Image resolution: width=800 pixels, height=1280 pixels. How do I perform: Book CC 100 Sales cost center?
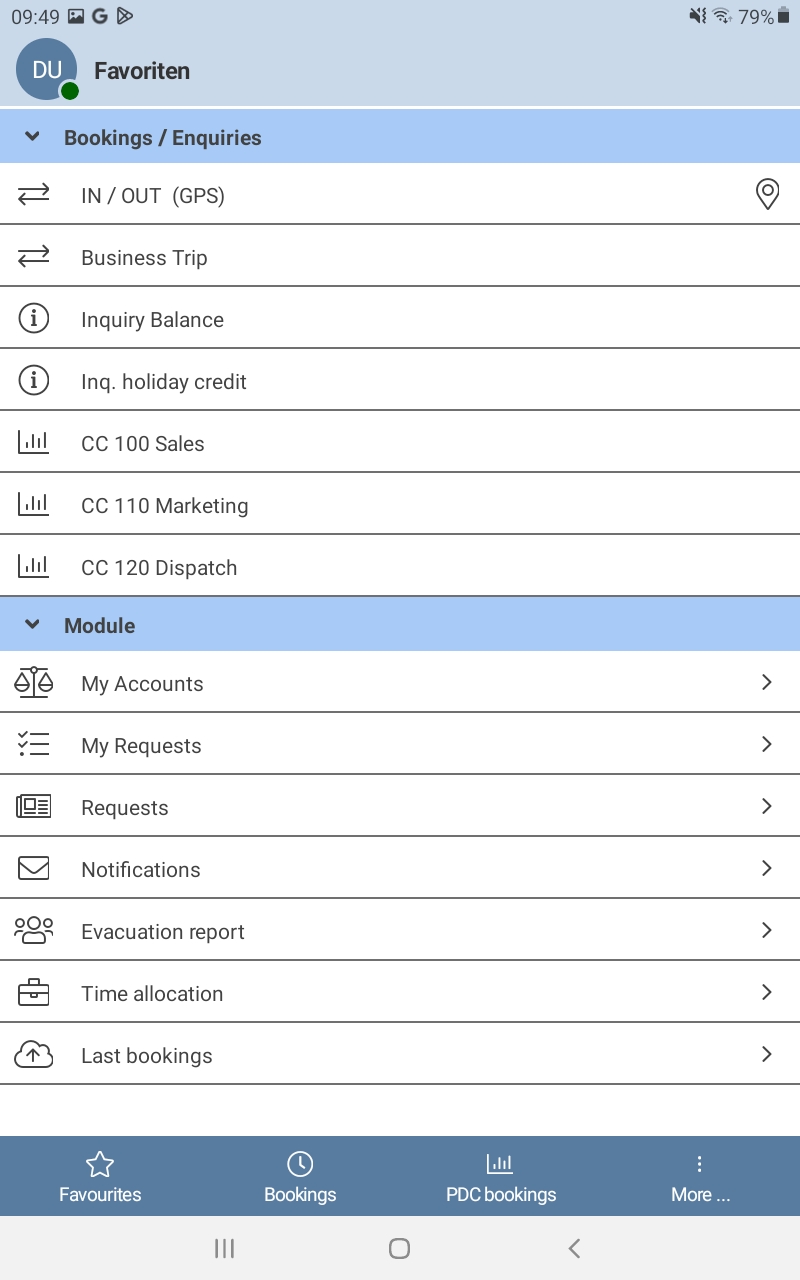click(x=400, y=443)
